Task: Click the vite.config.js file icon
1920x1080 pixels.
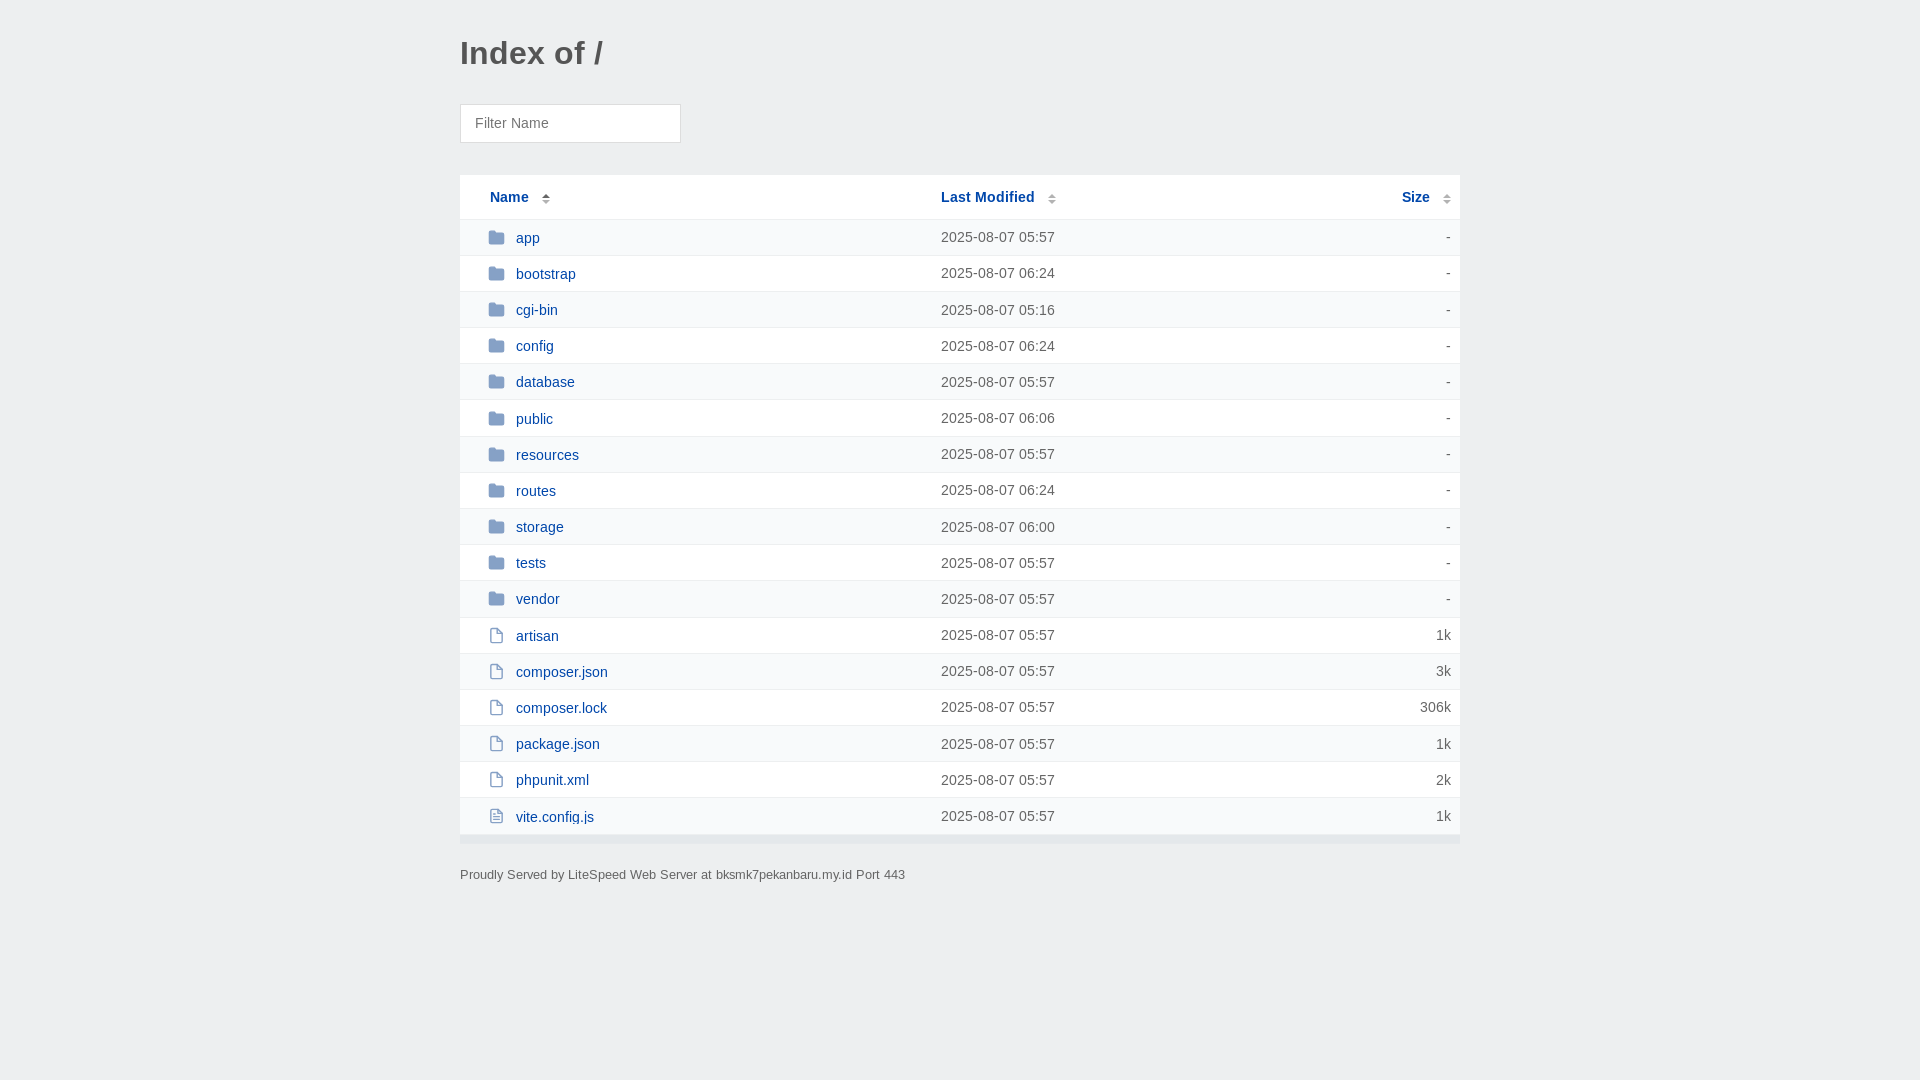Action: (496, 817)
